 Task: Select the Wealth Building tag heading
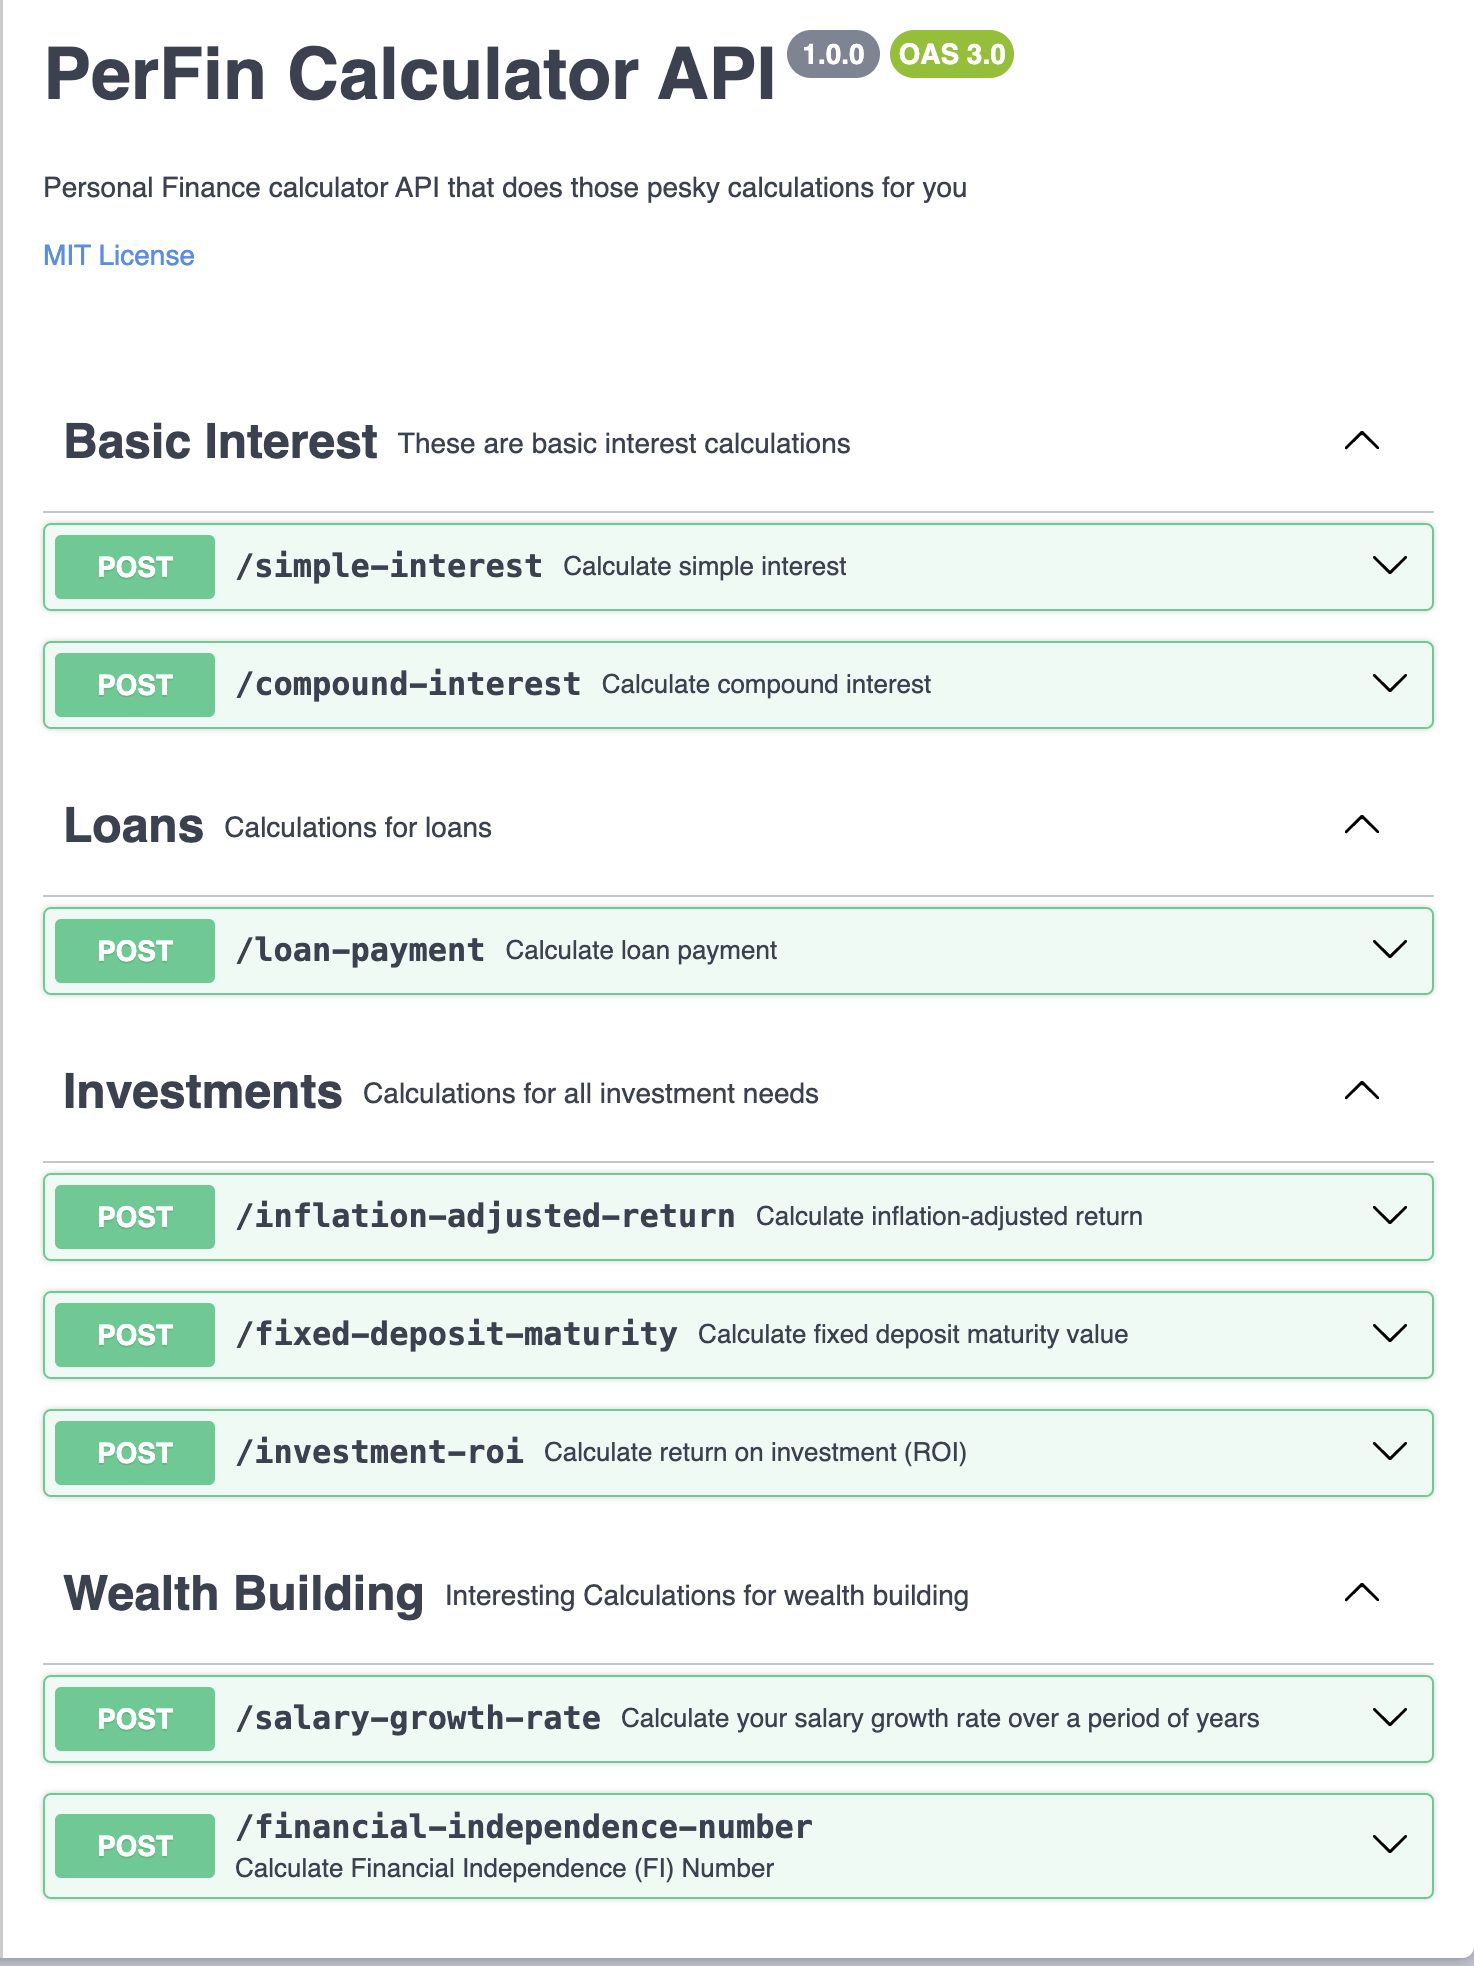244,1594
